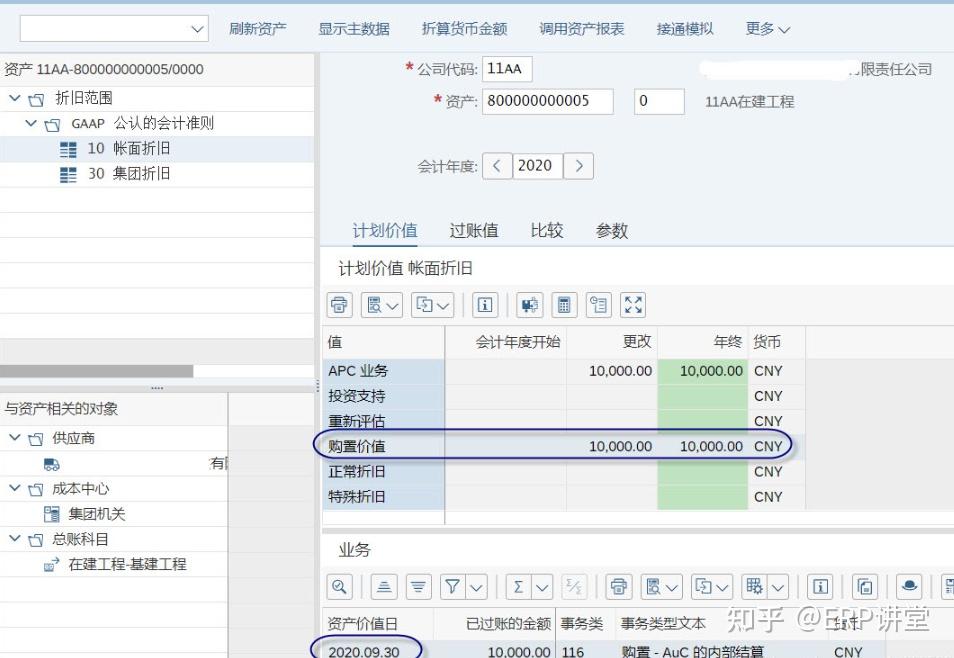The width and height of the screenshot is (954, 658).
Task: Click the magnifying glass search icon in transactions toolbar
Action: click(339, 587)
